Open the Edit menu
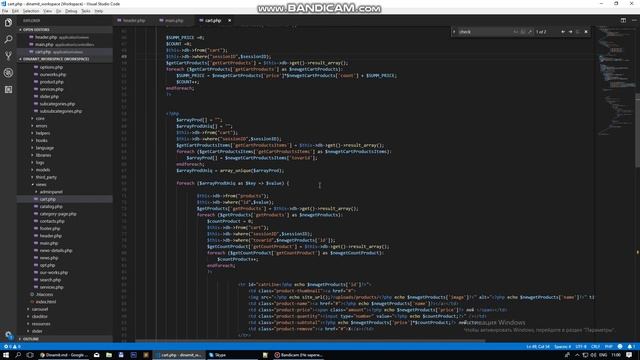This screenshot has width=640, height=360. (16, 11)
